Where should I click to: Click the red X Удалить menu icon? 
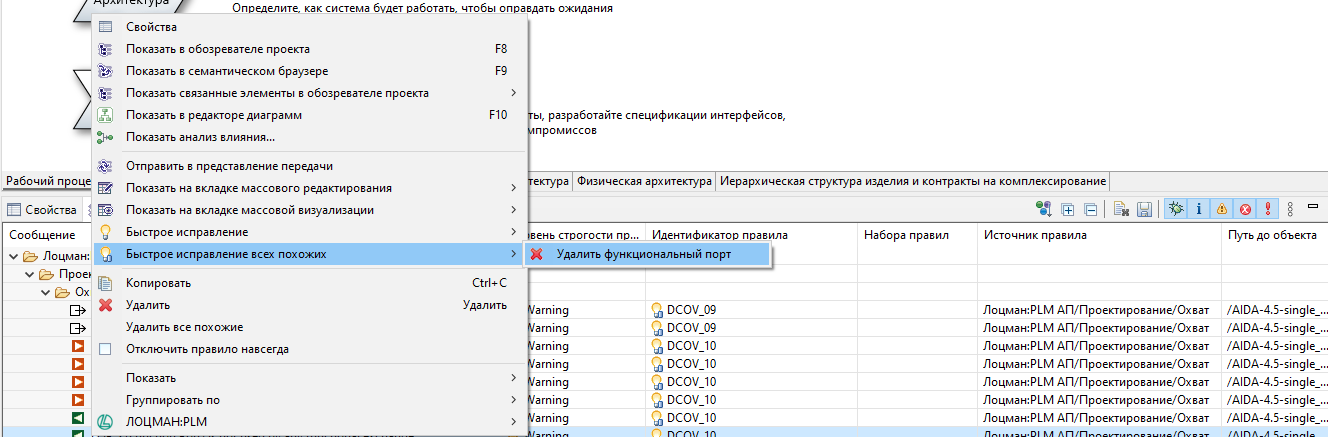106,305
